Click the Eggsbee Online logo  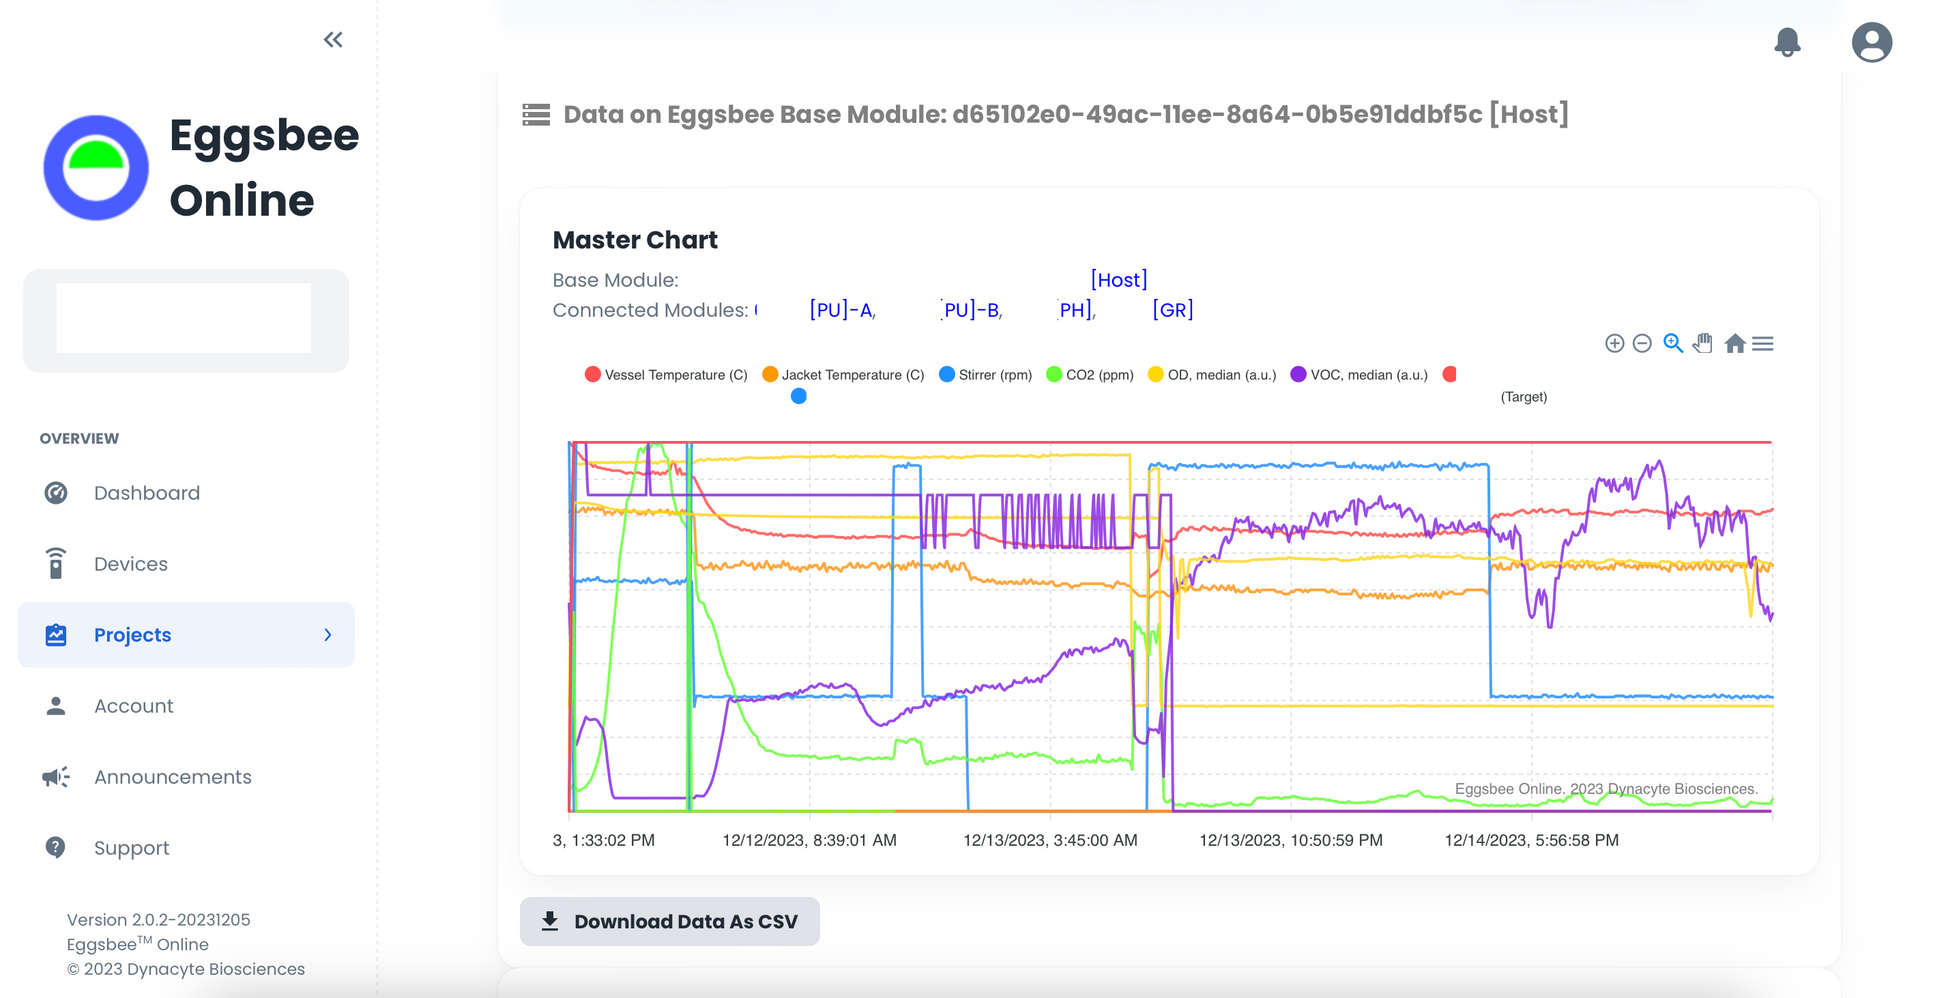(x=96, y=168)
